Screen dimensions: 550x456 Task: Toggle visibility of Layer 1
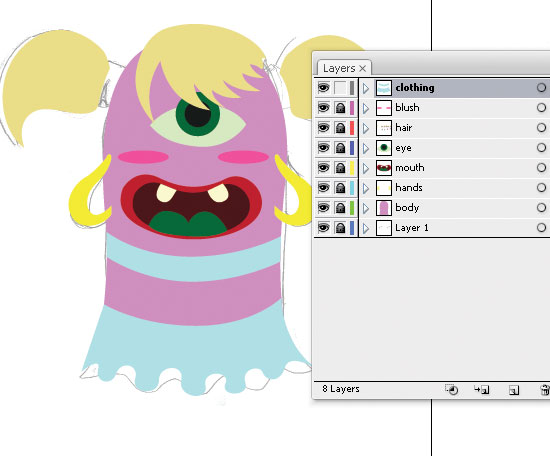[323, 228]
